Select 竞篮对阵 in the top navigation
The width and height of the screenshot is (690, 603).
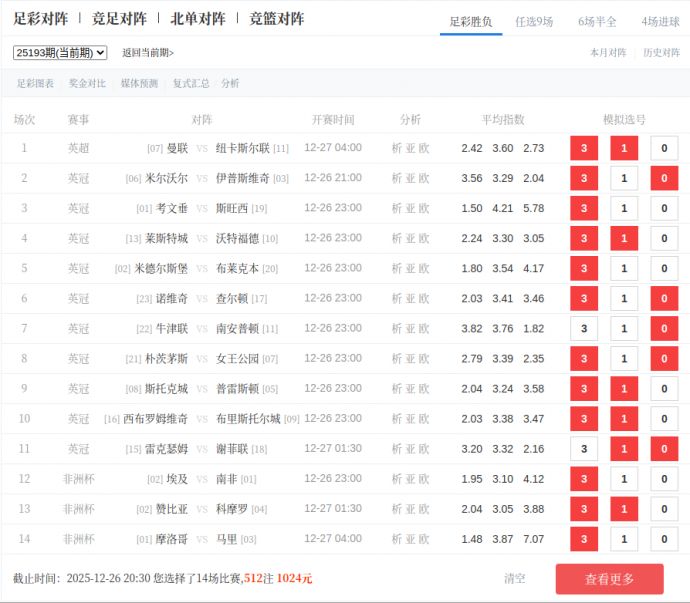[277, 19]
